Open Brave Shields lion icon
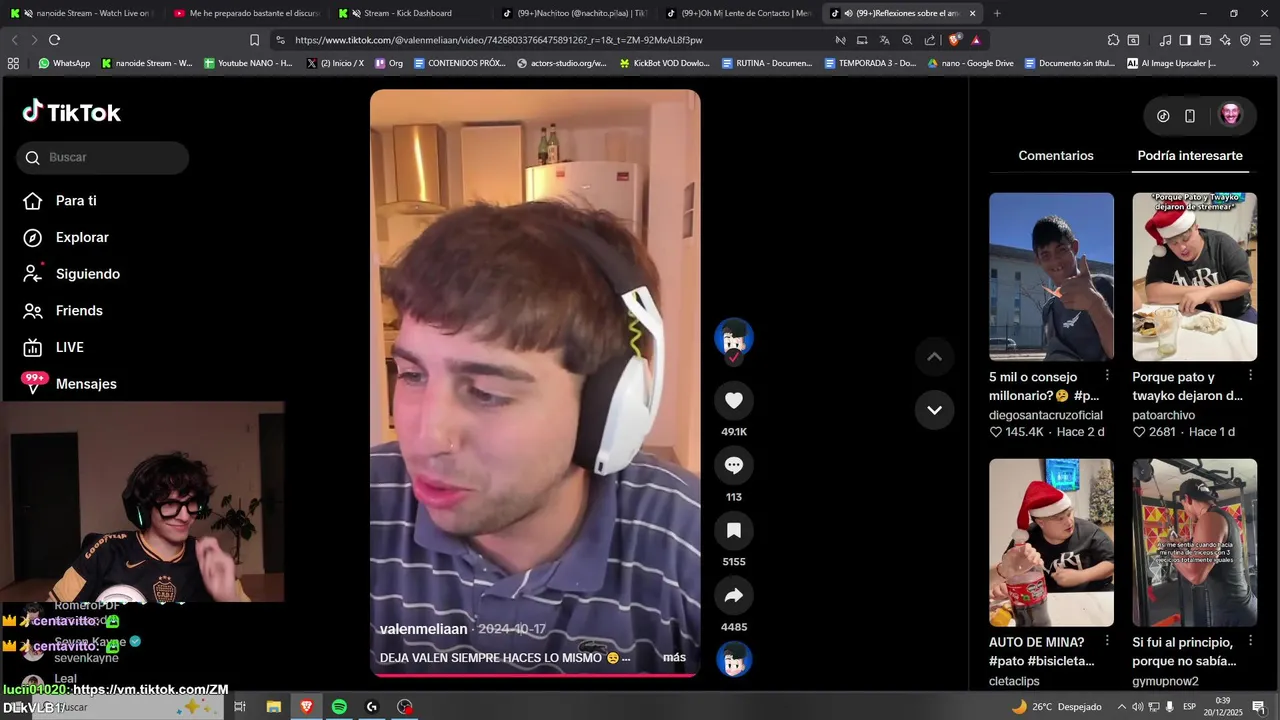This screenshot has width=1280, height=720. click(954, 40)
